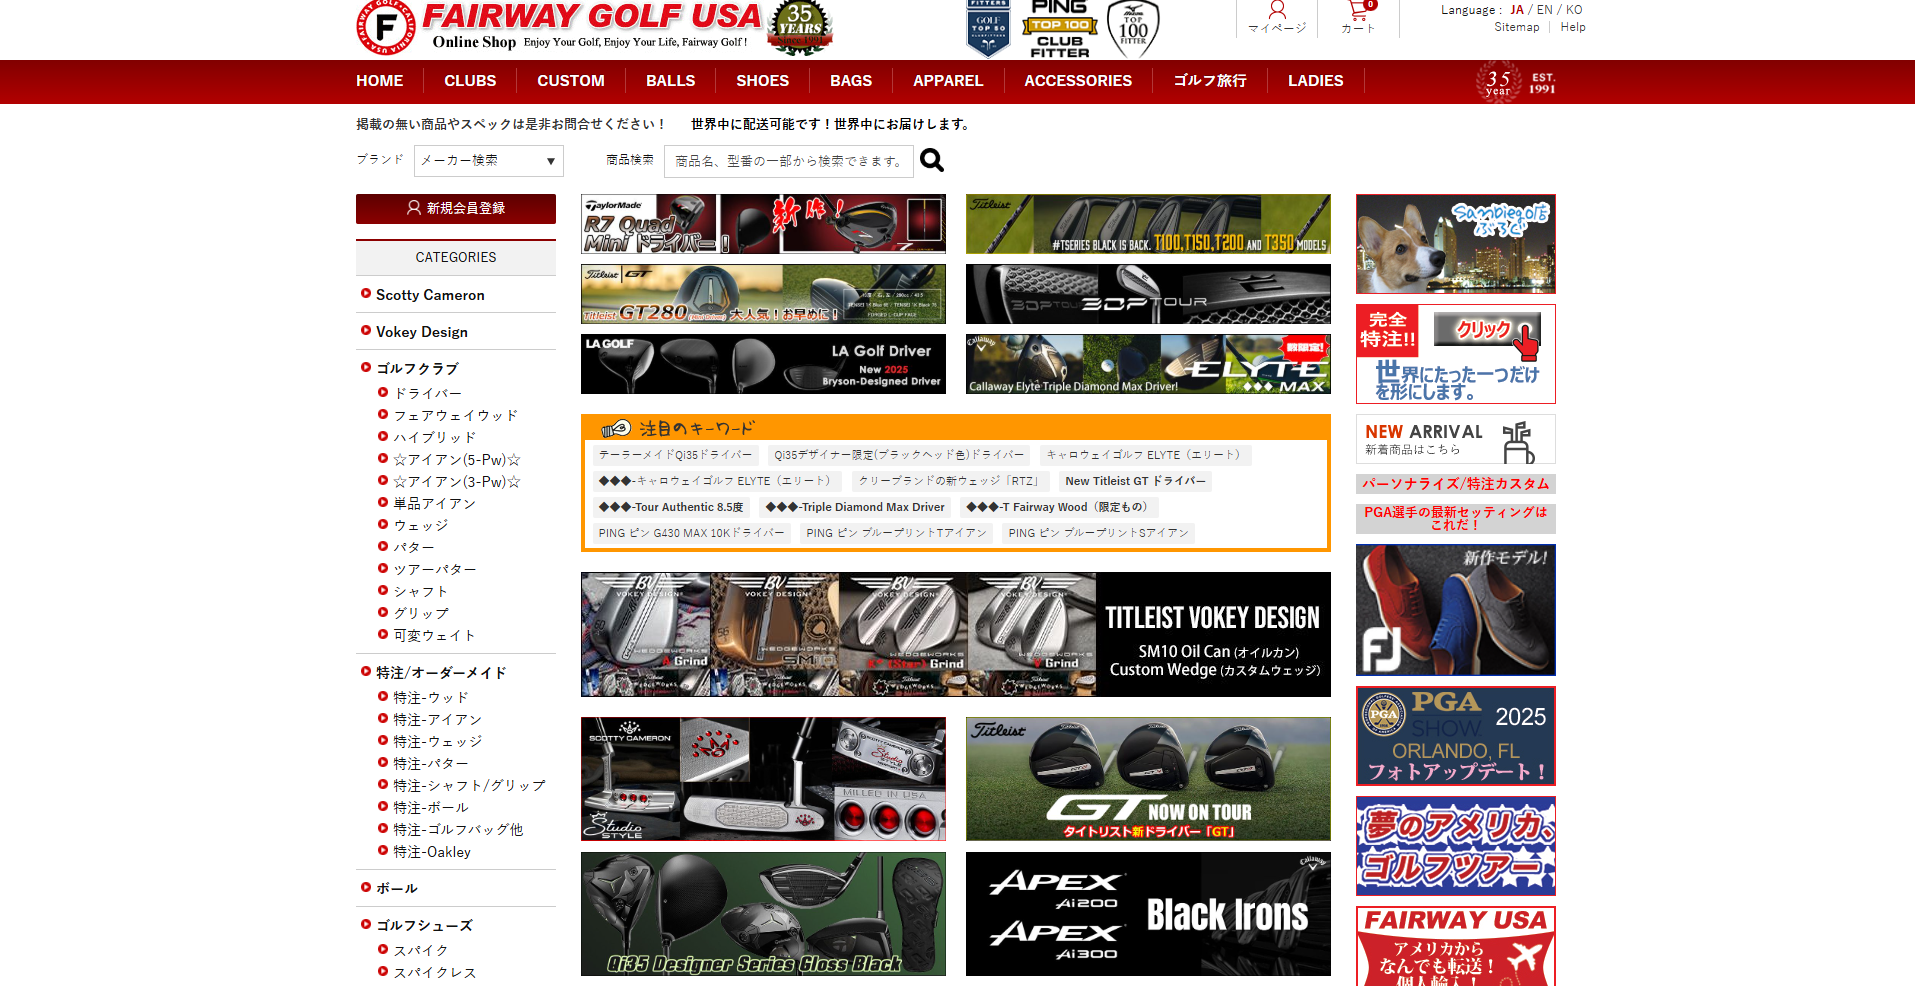Open Titleist T-Series black irons banner
This screenshot has height=986, width=1915.
point(1148,224)
